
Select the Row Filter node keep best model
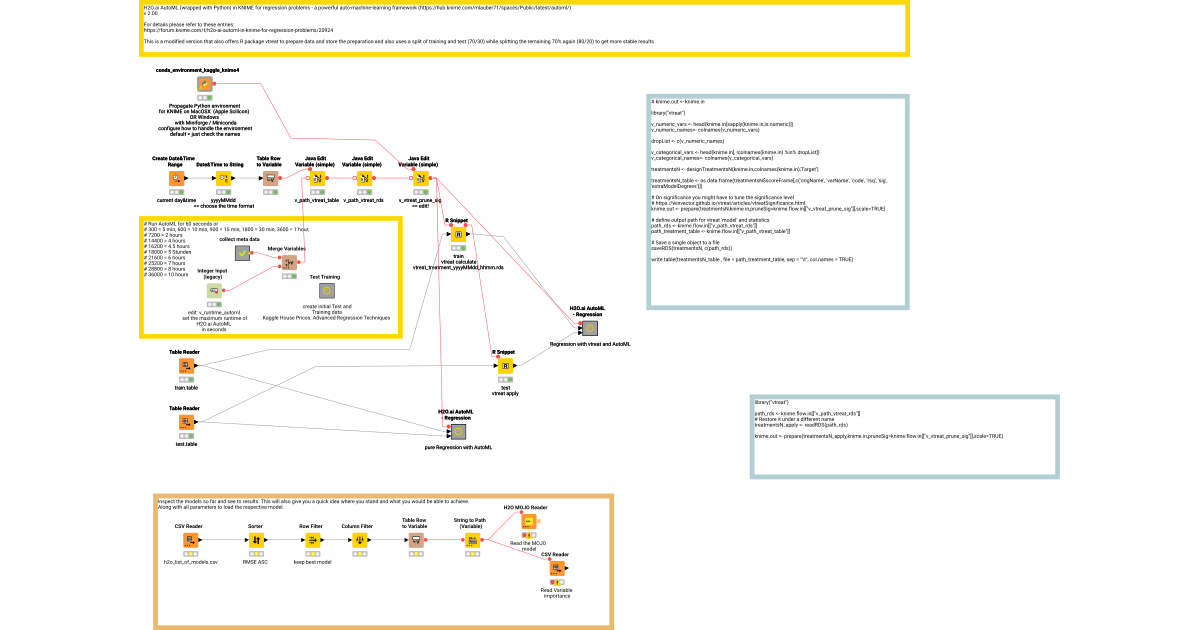pos(312,540)
